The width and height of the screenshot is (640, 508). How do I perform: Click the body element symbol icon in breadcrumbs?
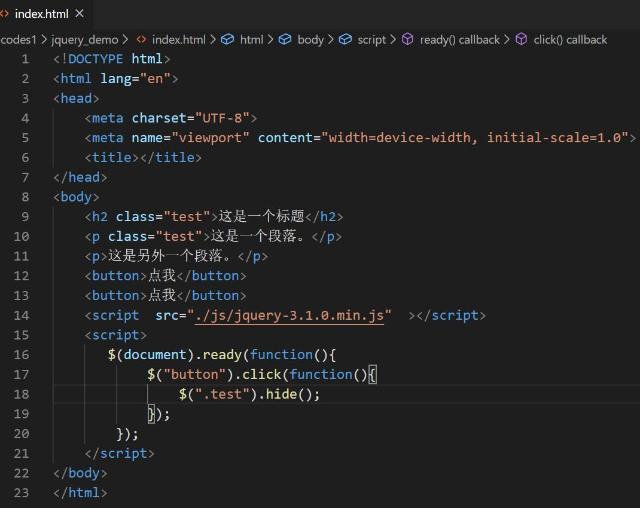coord(285,40)
